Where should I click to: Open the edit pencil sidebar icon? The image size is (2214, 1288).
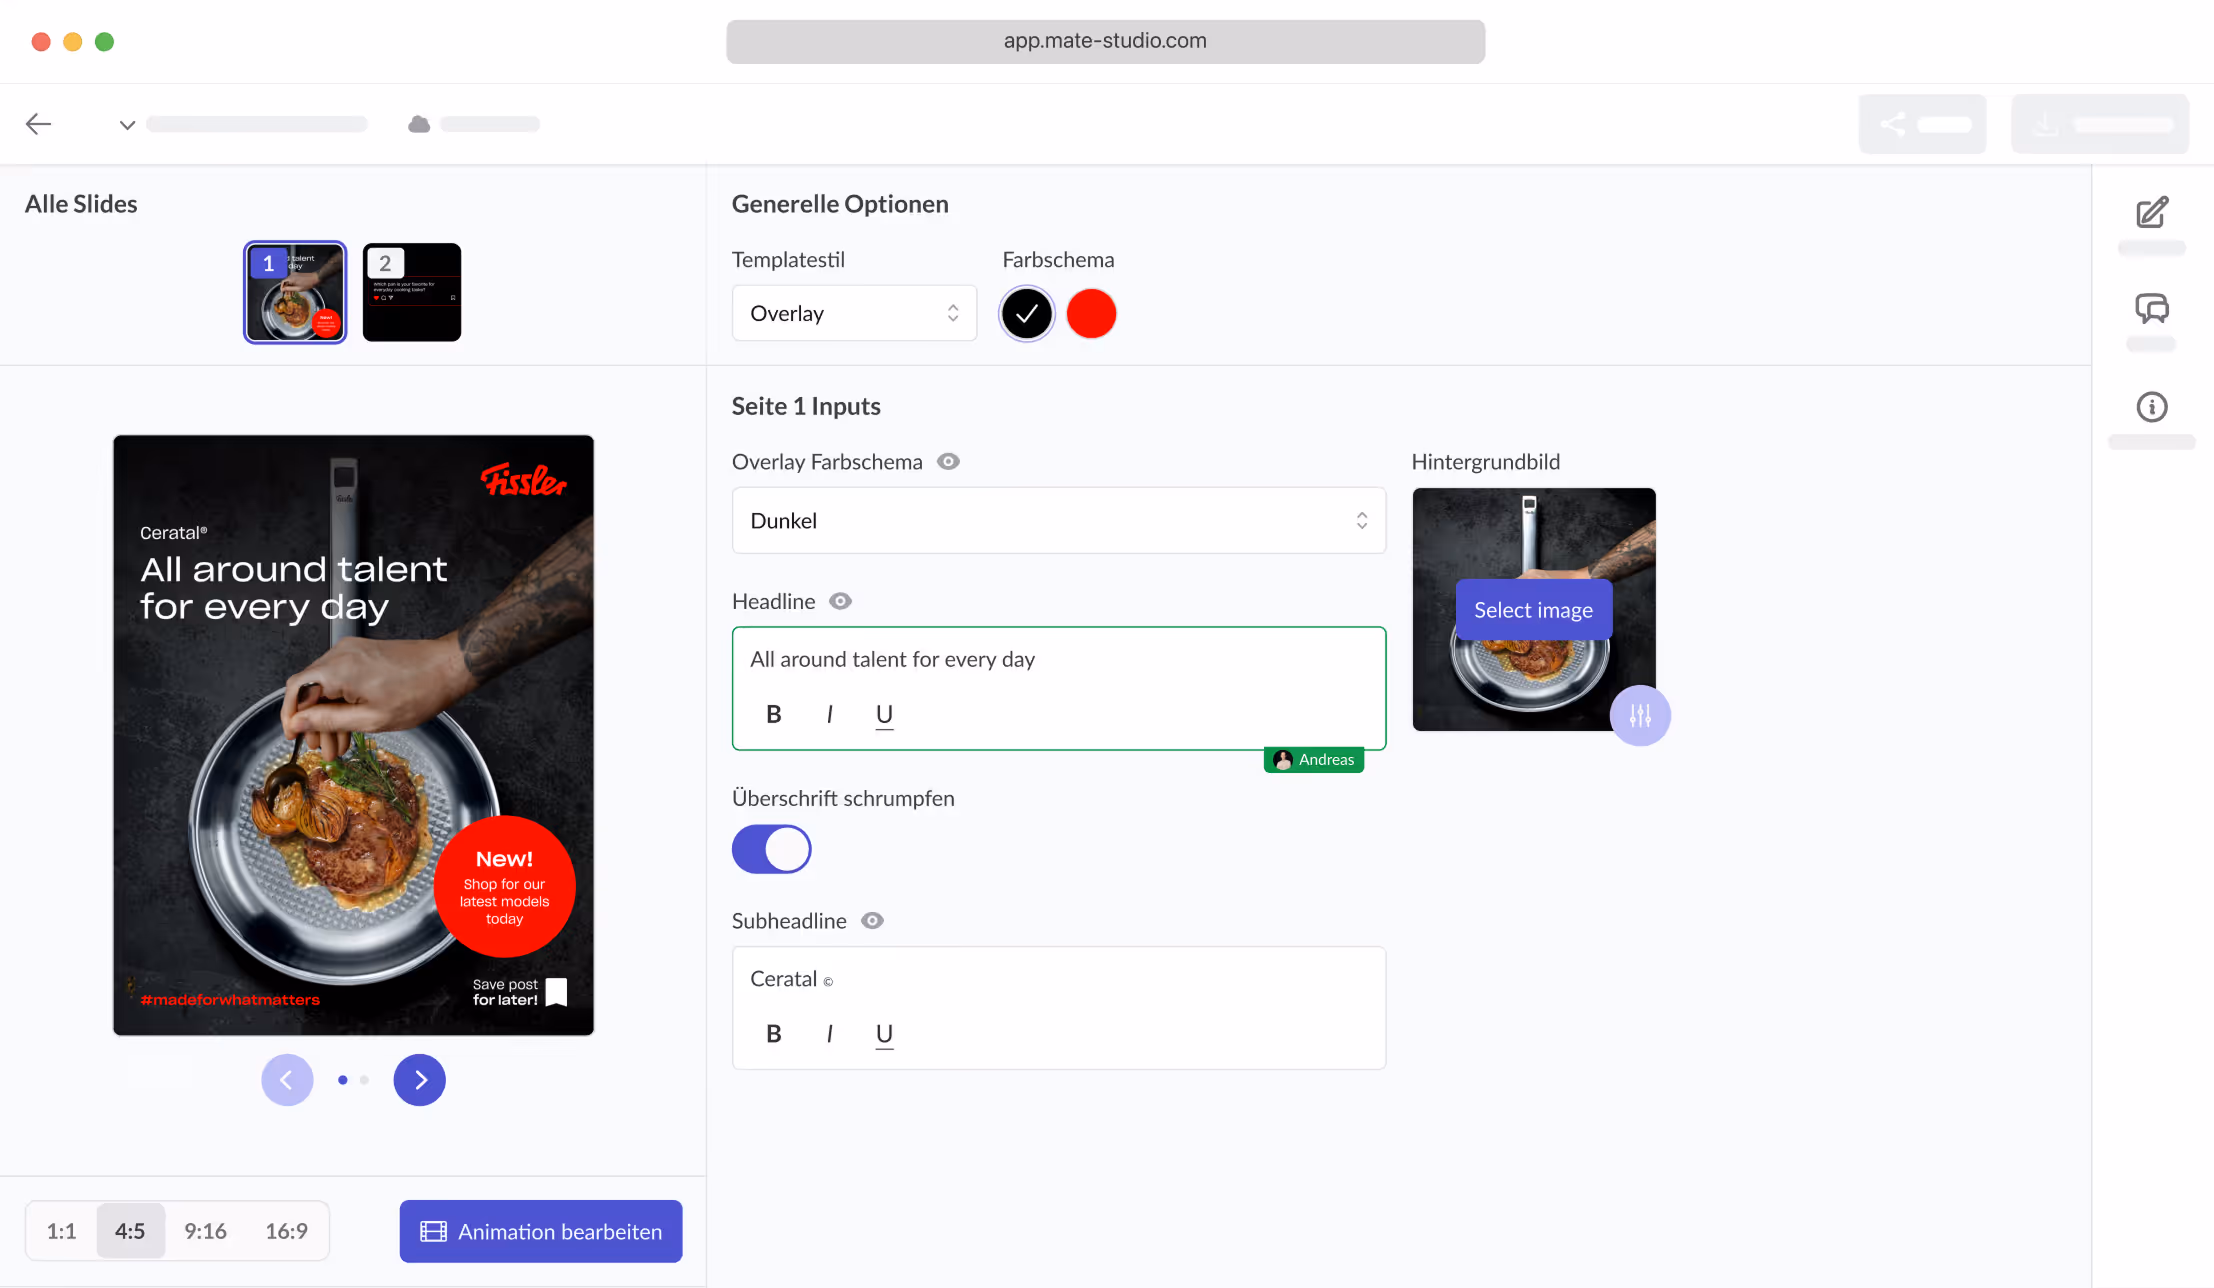click(2152, 212)
